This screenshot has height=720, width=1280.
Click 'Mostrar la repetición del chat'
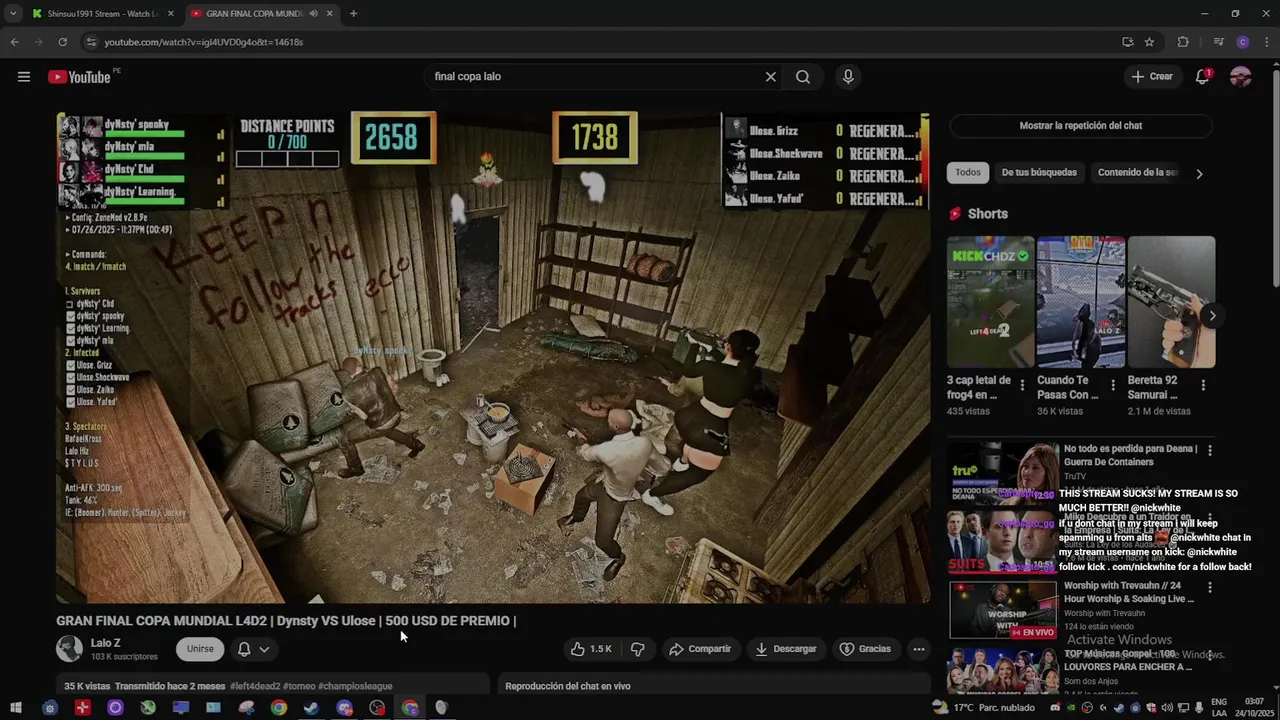click(x=1080, y=126)
